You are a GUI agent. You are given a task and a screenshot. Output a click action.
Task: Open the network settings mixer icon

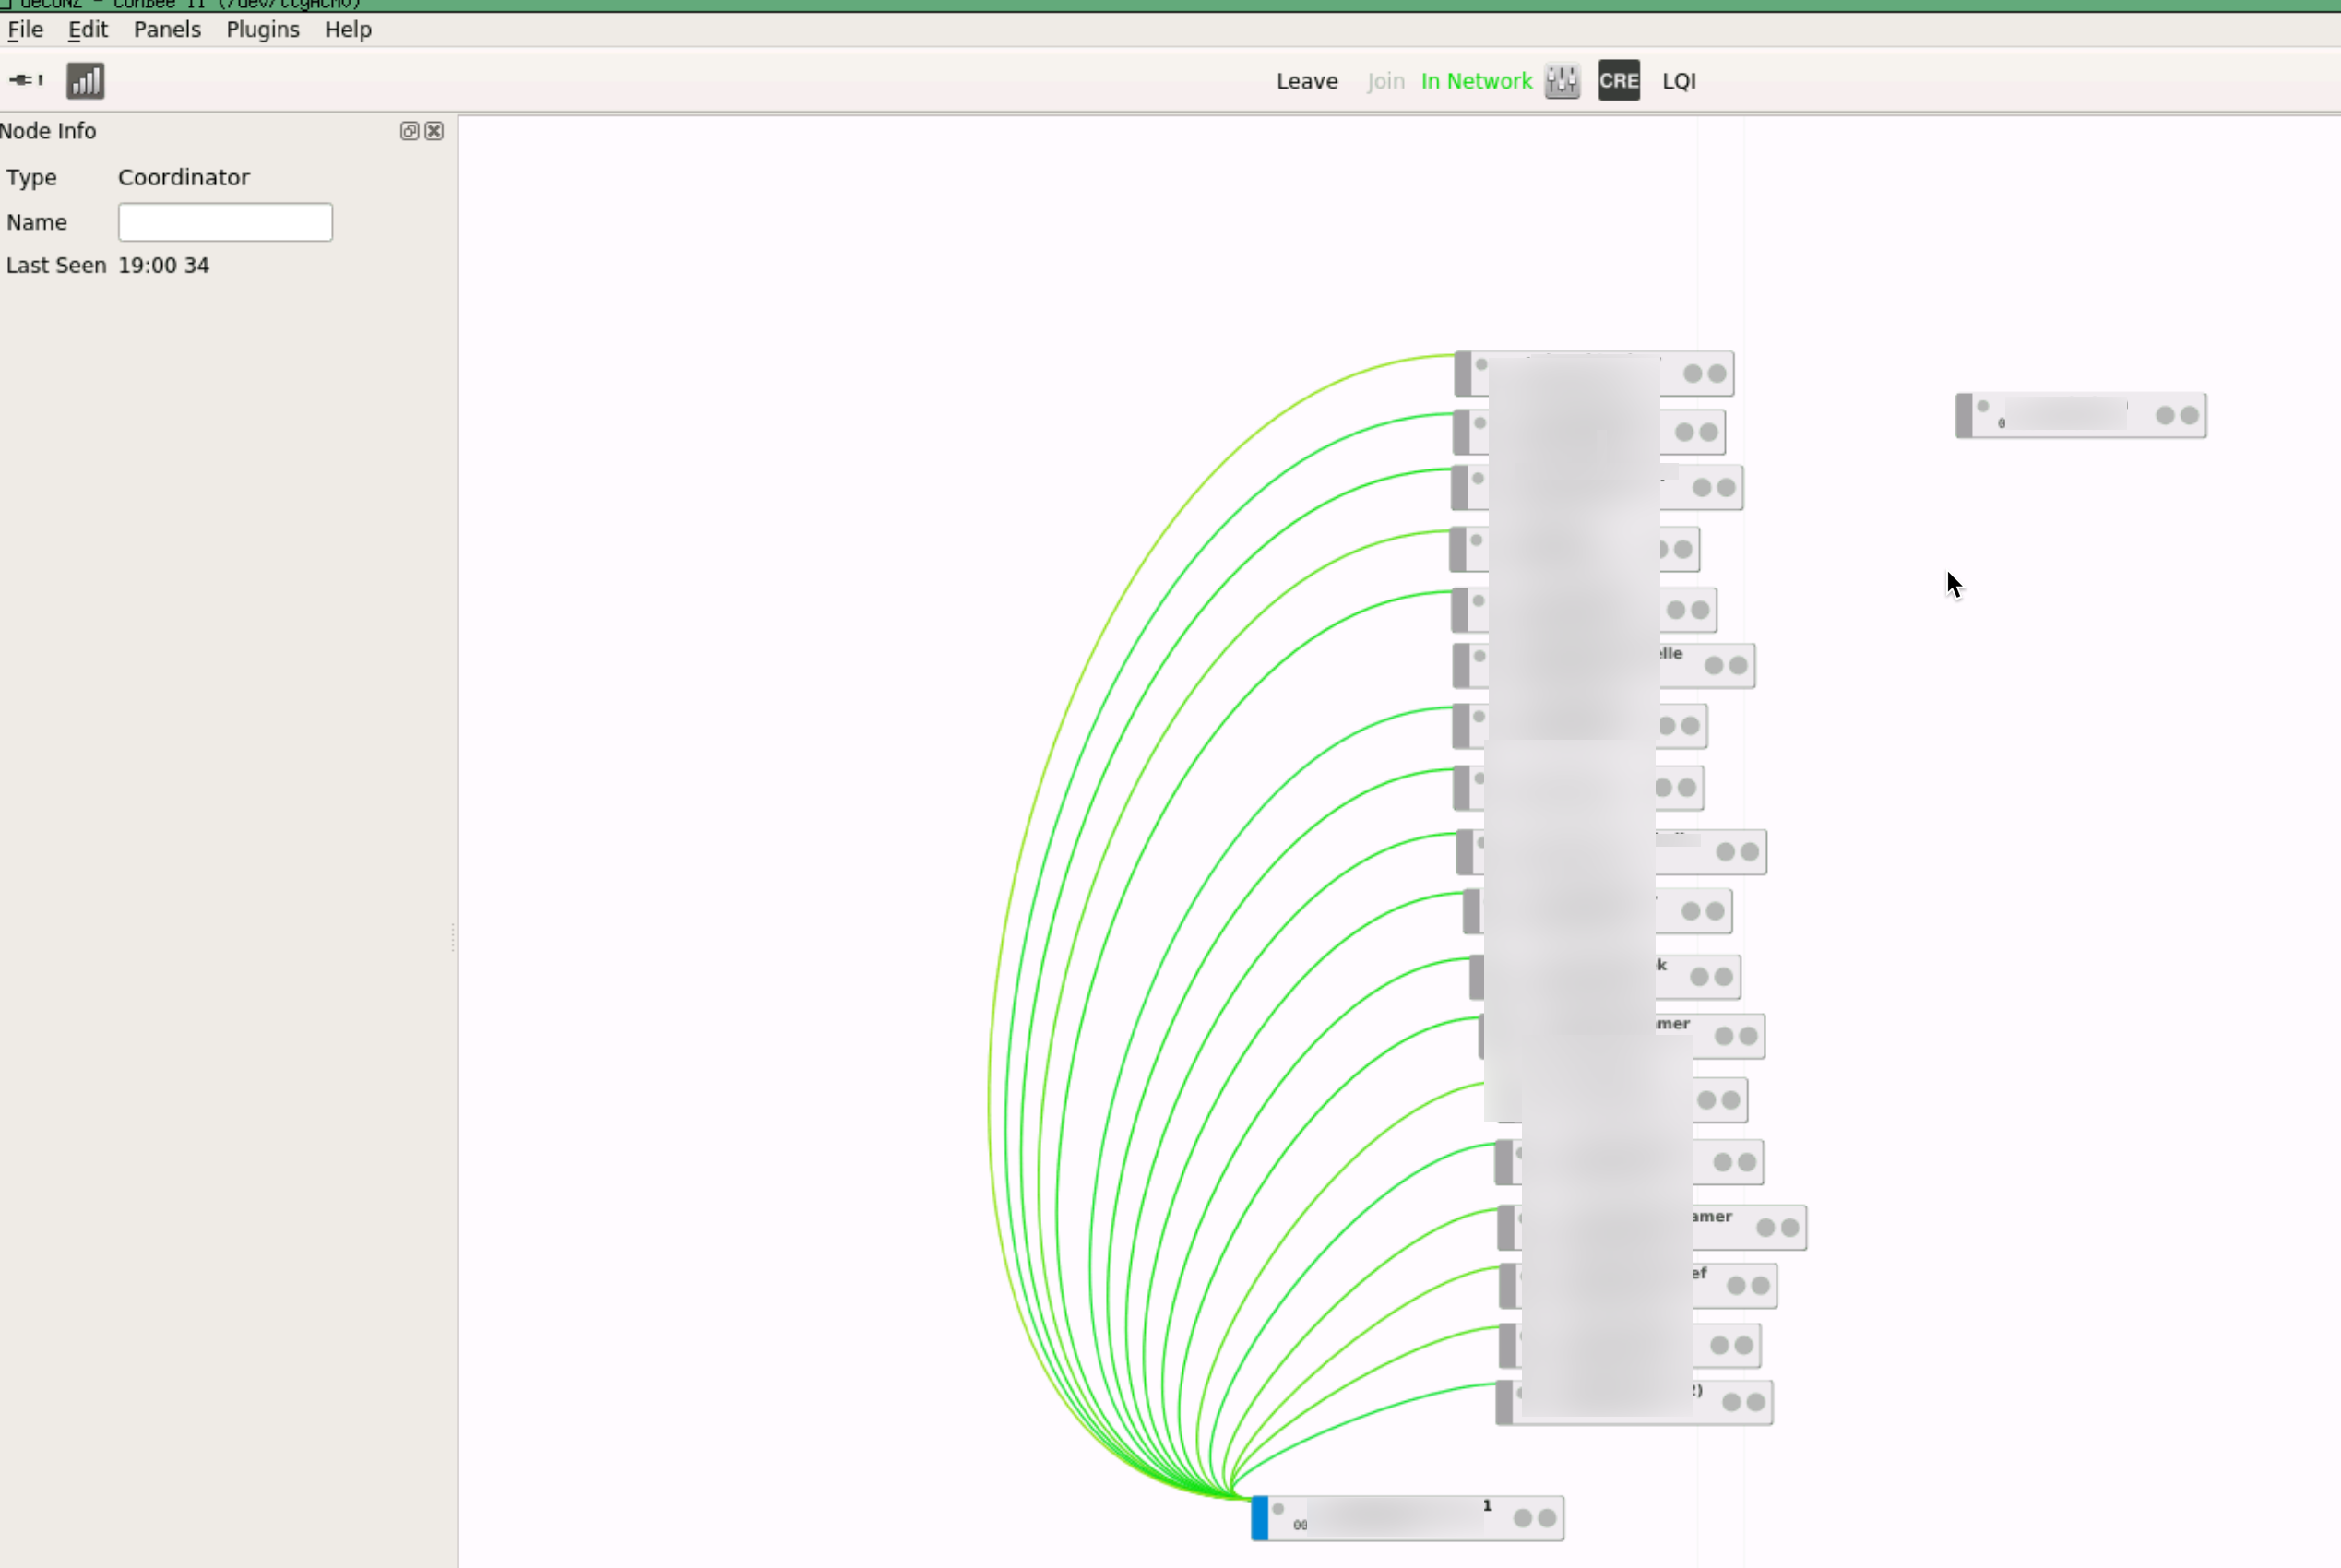tap(1561, 81)
